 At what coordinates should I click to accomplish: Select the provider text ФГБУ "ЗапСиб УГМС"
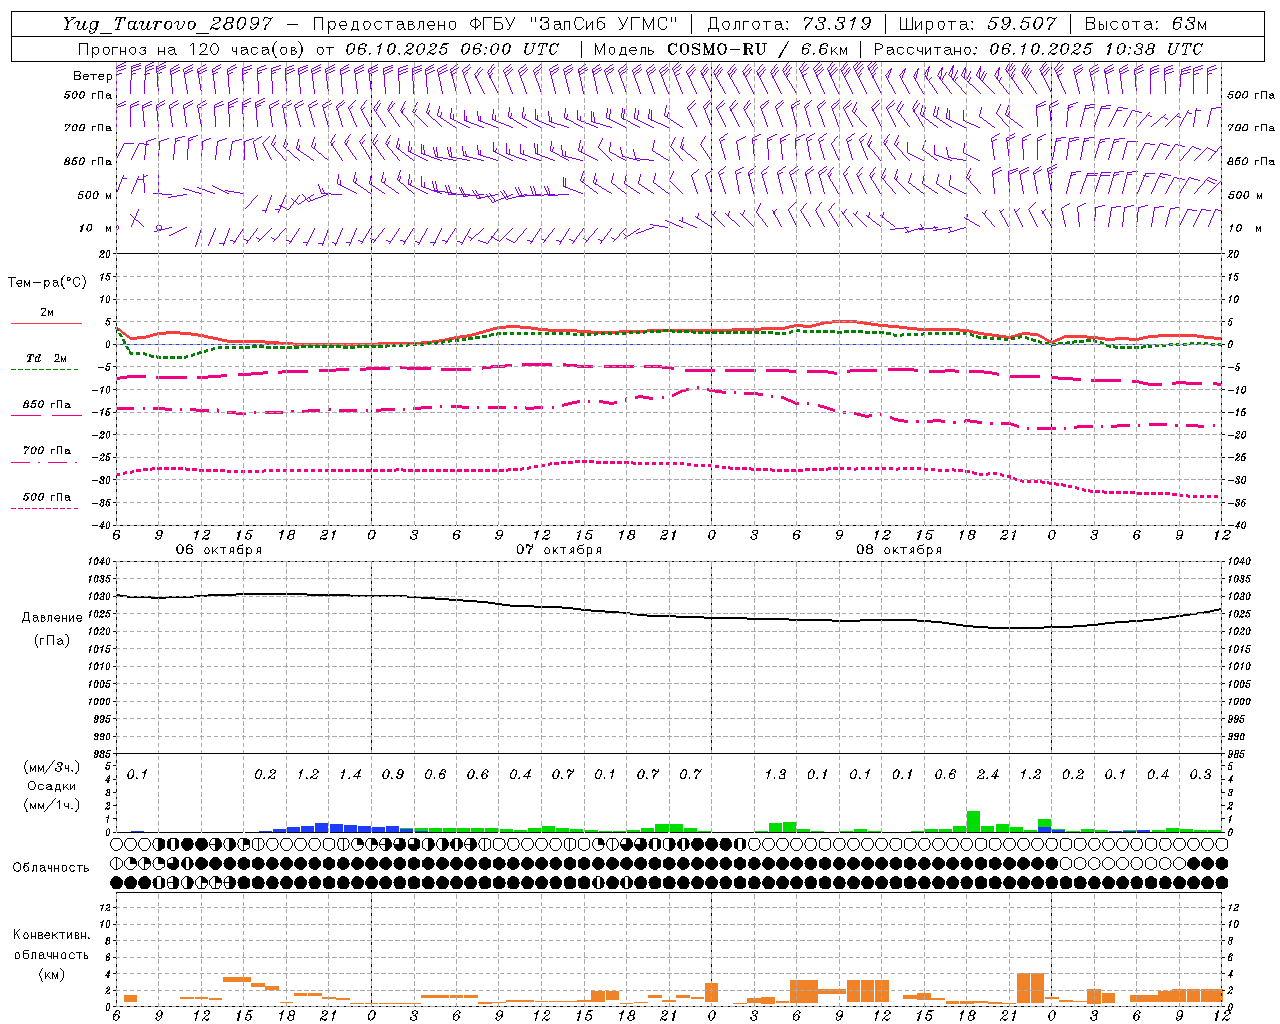point(574,24)
